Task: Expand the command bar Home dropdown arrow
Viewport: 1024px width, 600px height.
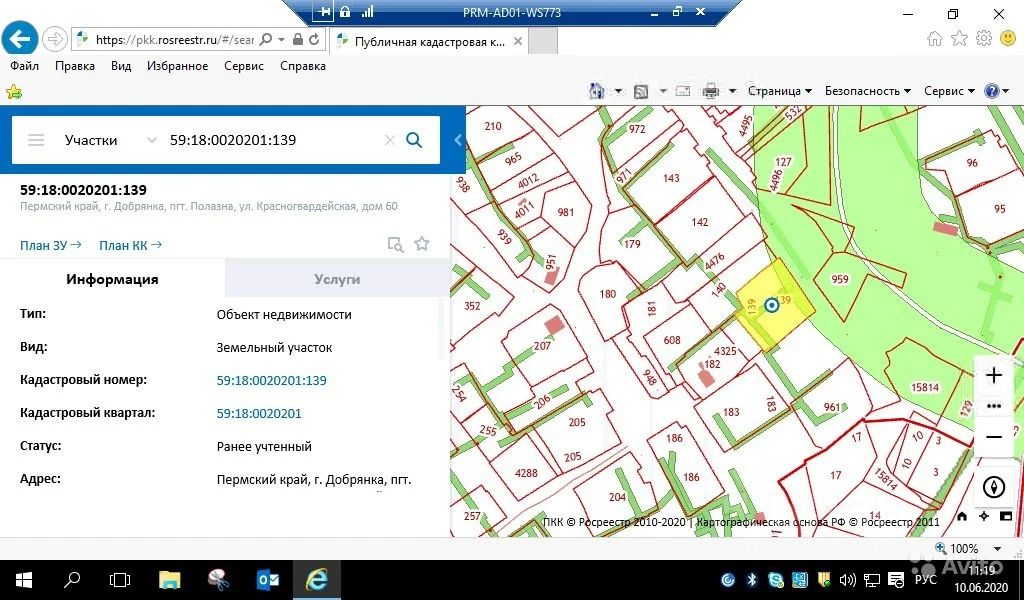Action: pyautogui.click(x=618, y=91)
